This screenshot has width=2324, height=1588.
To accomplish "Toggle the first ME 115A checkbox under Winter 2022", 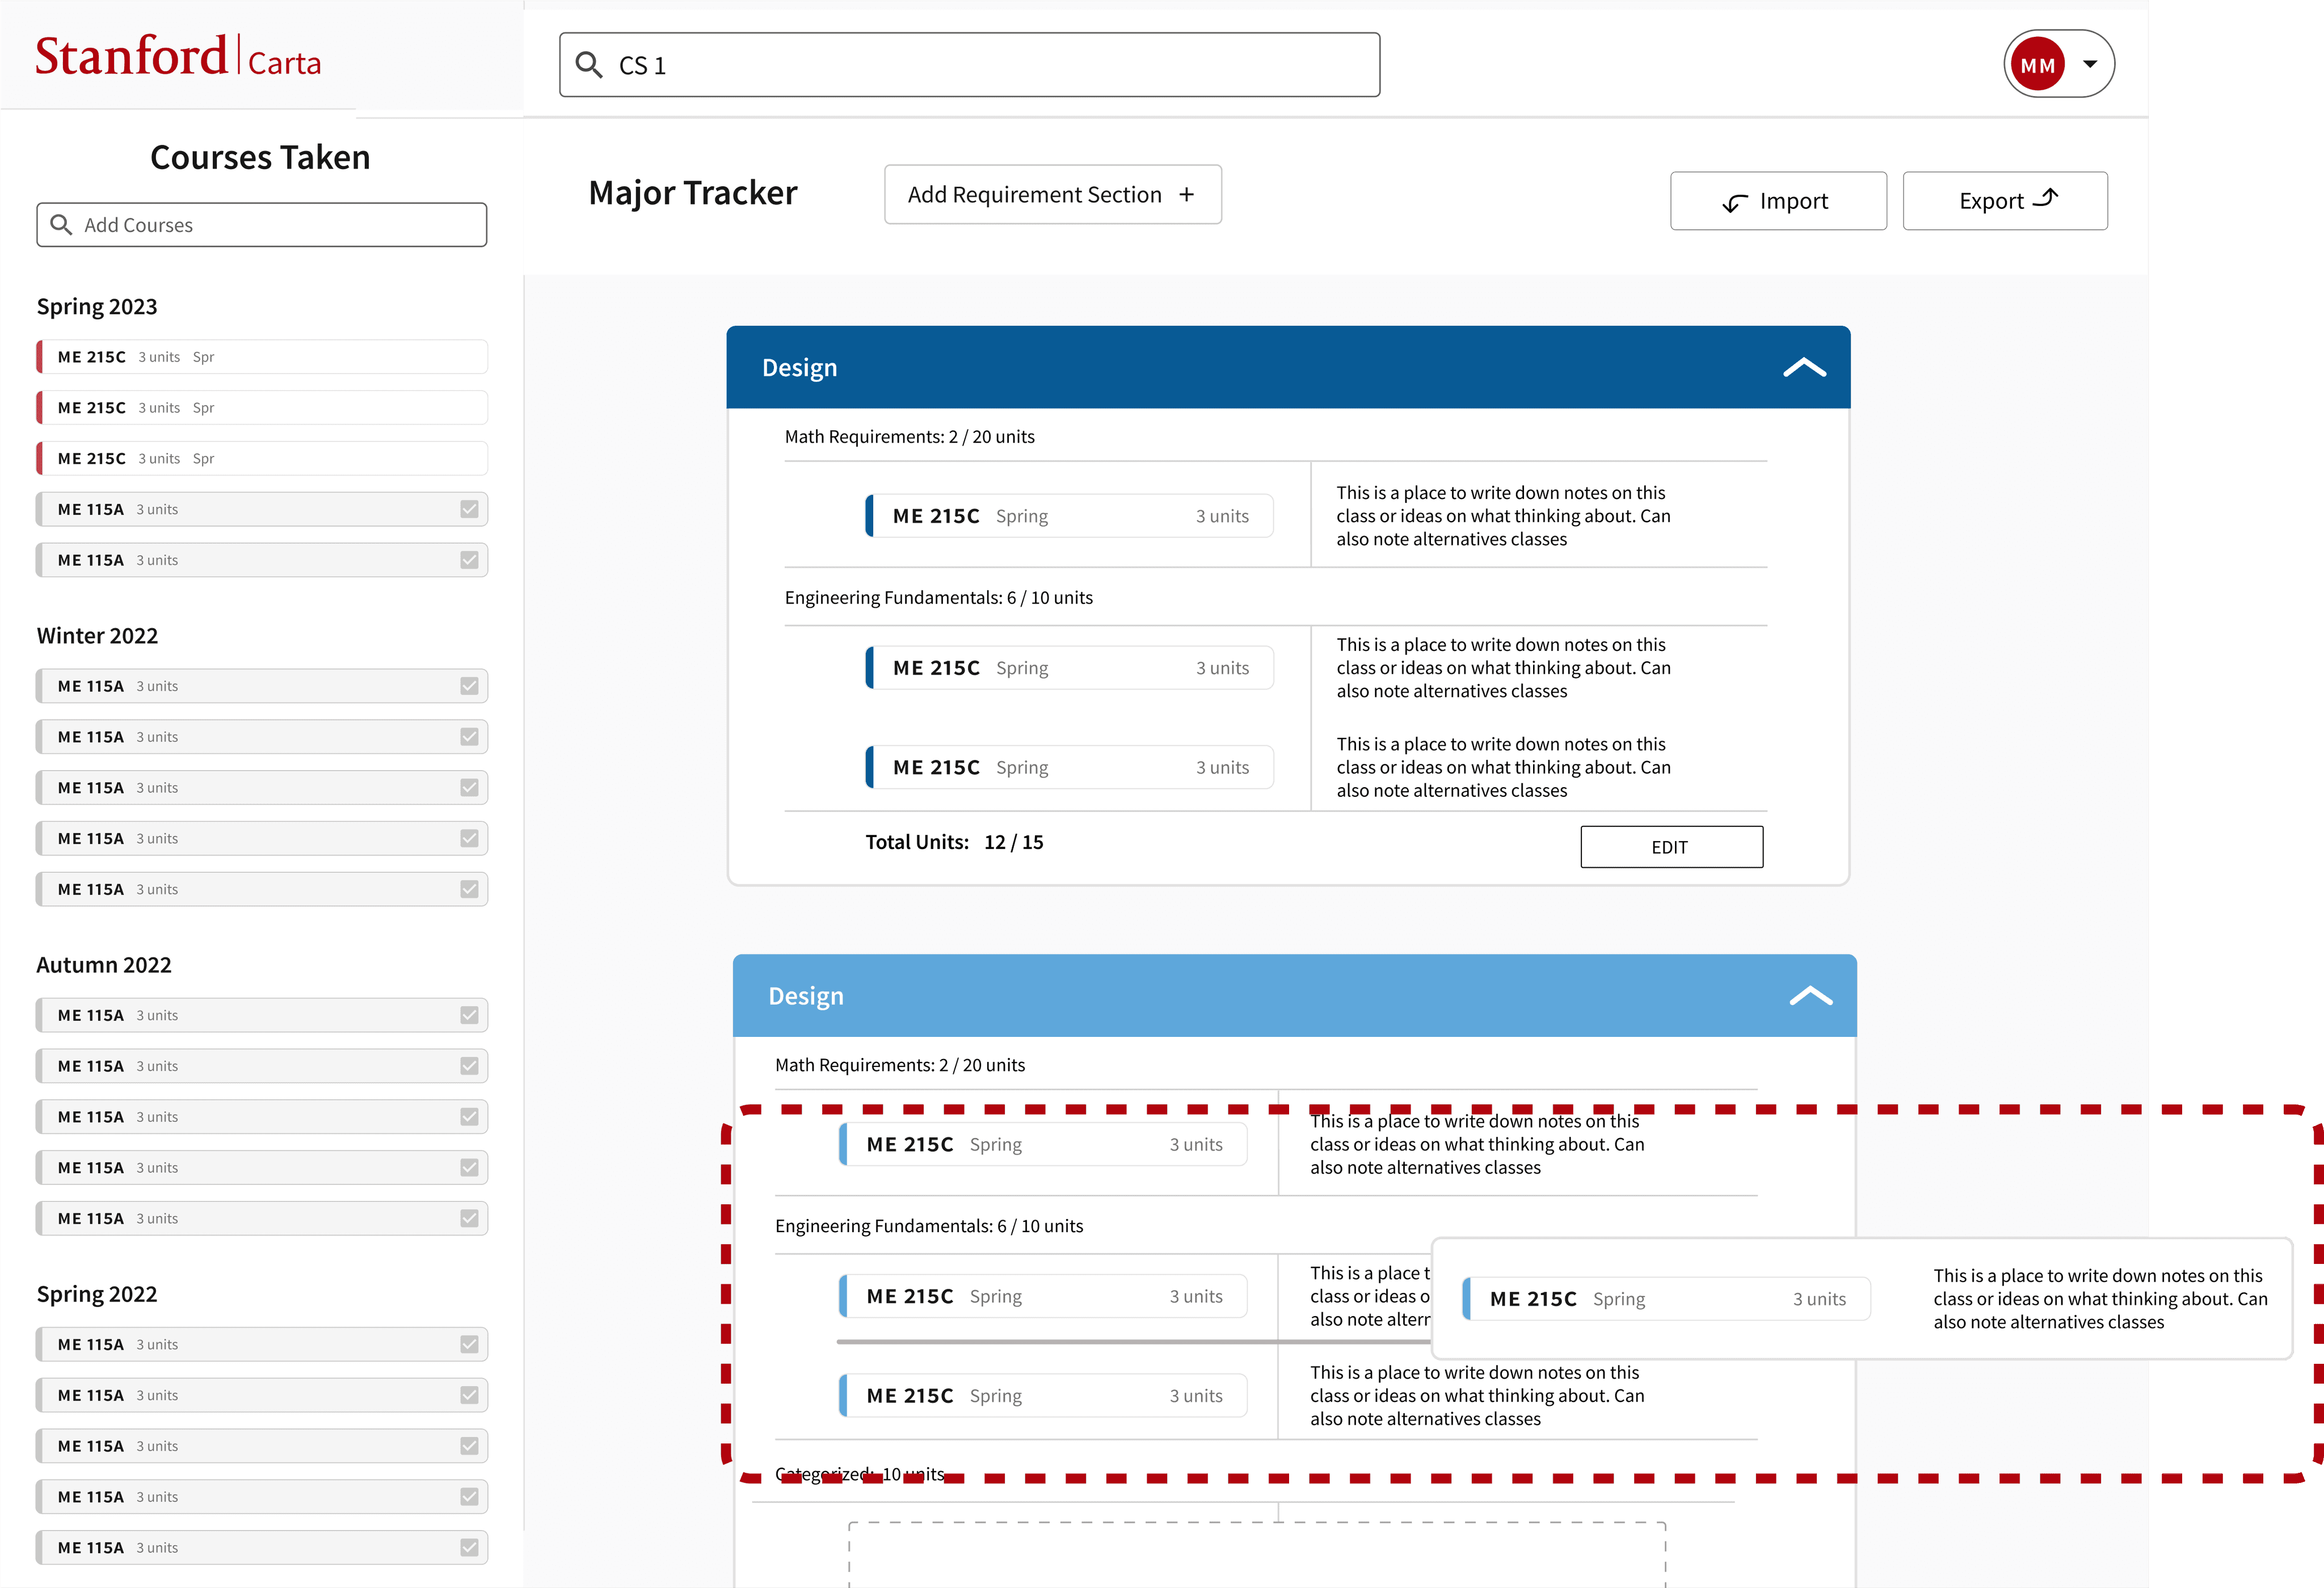I will [x=469, y=686].
